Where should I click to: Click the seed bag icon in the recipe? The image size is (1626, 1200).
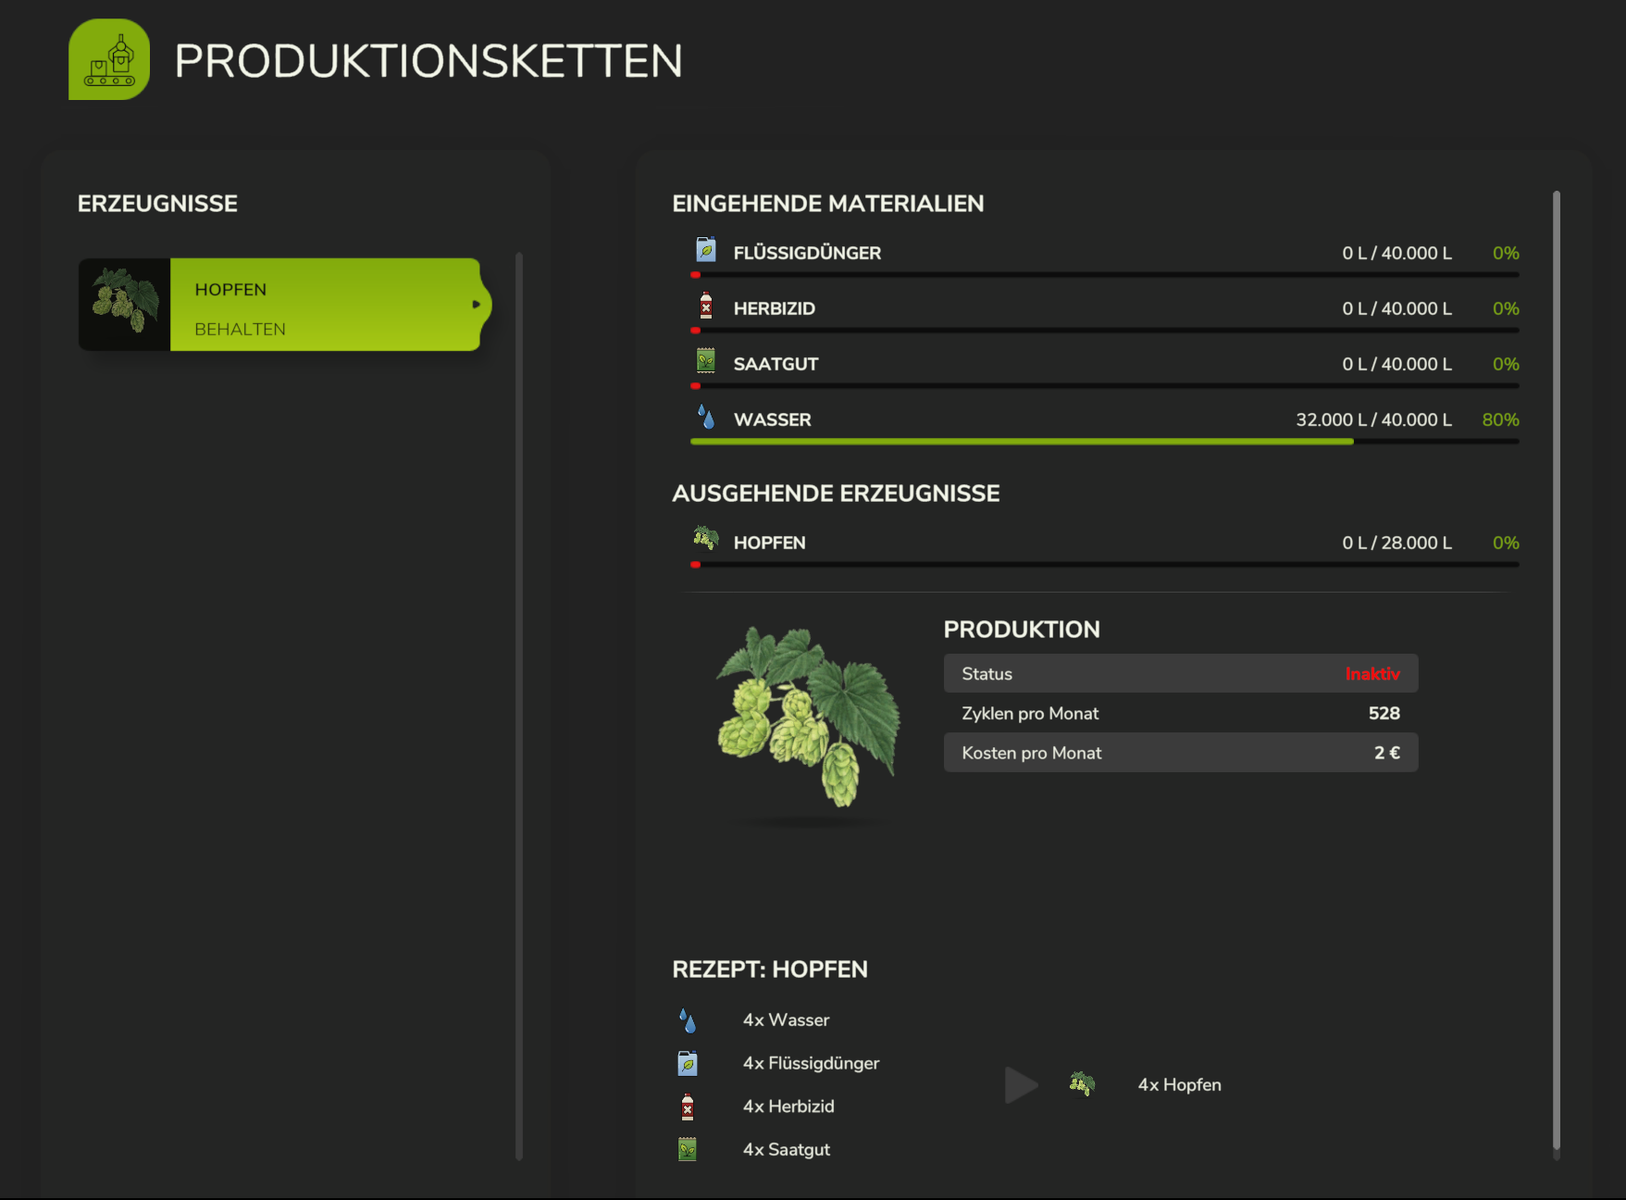coord(687,1150)
